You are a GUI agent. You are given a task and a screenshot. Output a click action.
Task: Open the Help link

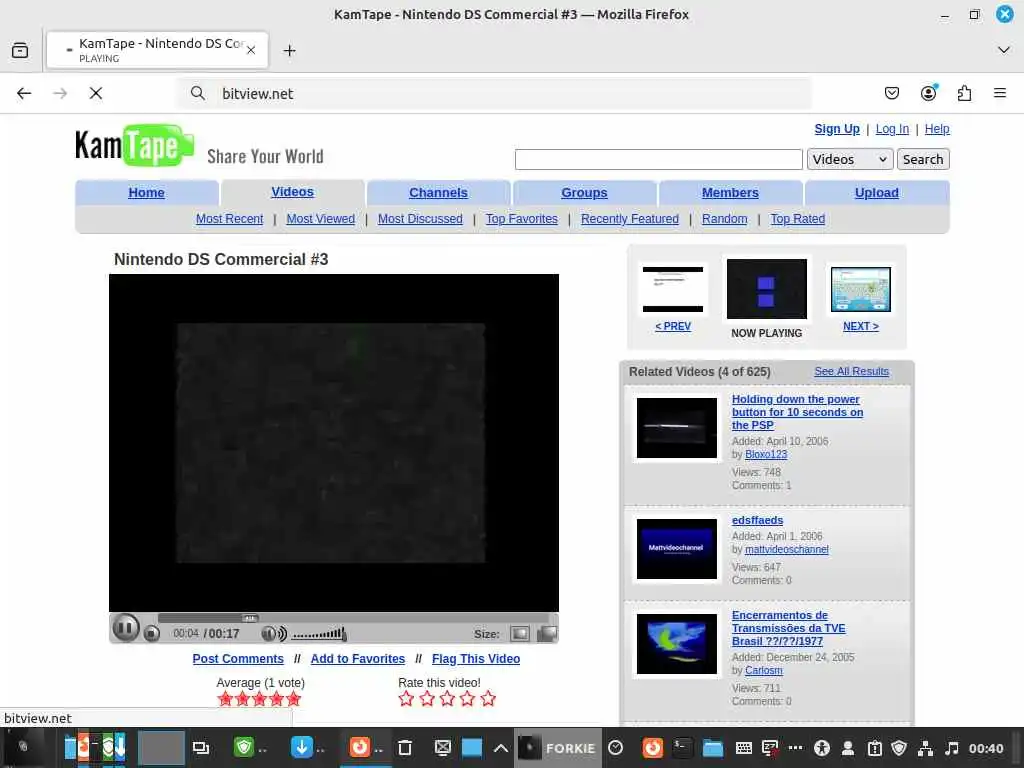936,129
